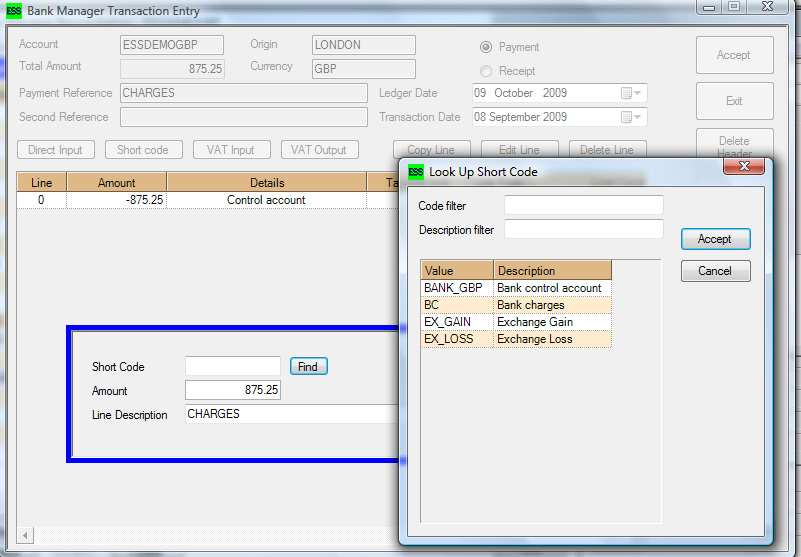The image size is (801, 557).
Task: Click into the Code filter field
Action: click(x=583, y=206)
